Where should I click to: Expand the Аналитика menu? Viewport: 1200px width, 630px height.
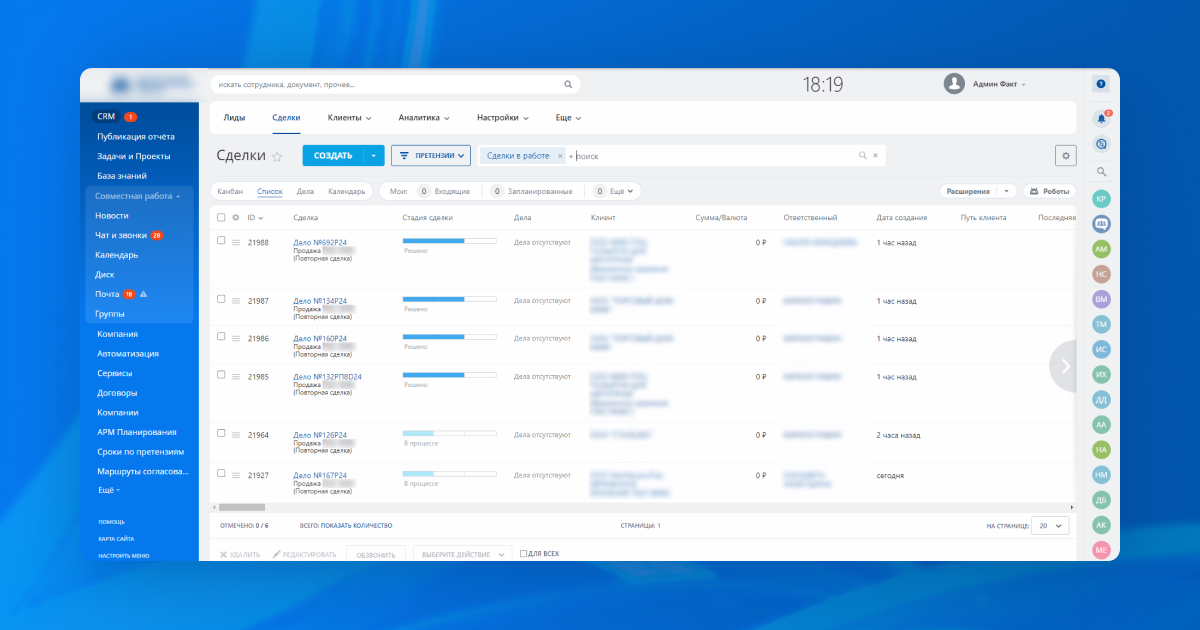[424, 118]
